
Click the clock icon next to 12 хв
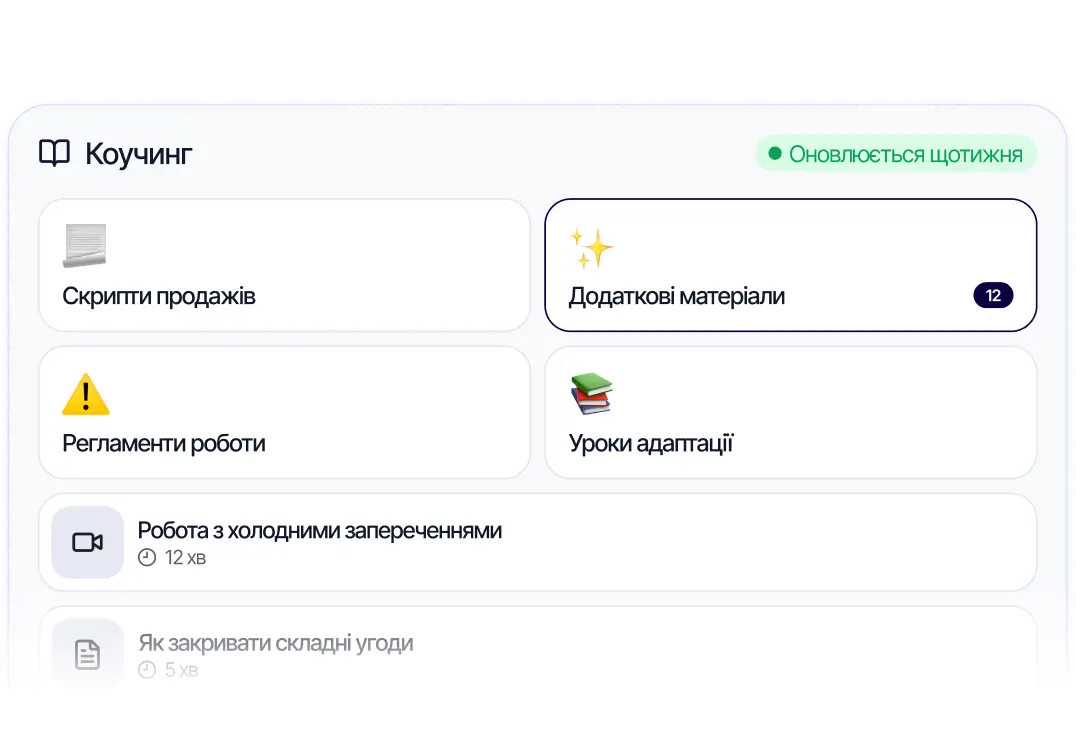(146, 558)
